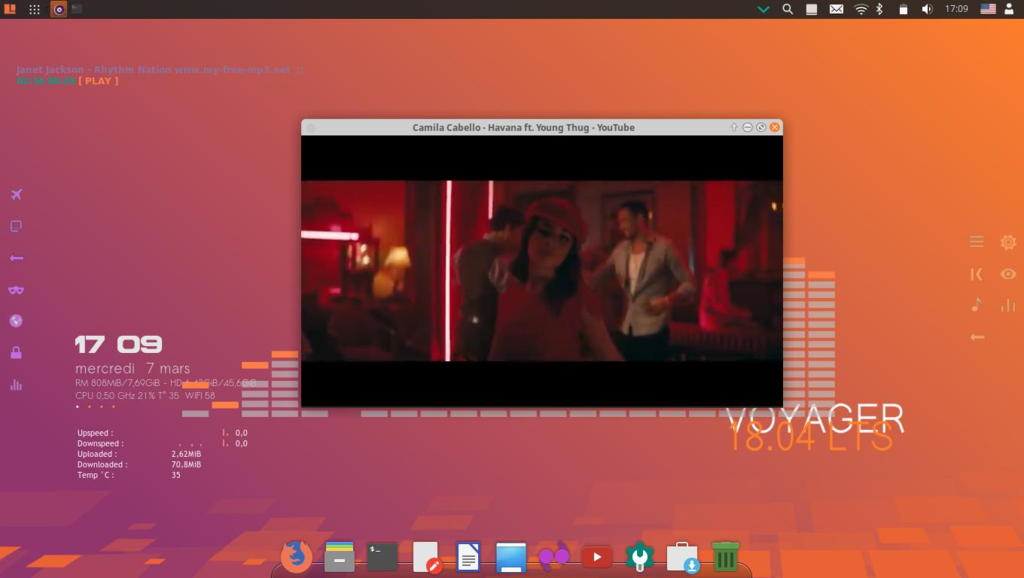Toggle the eye visibility icon on right panel

pos(1008,274)
